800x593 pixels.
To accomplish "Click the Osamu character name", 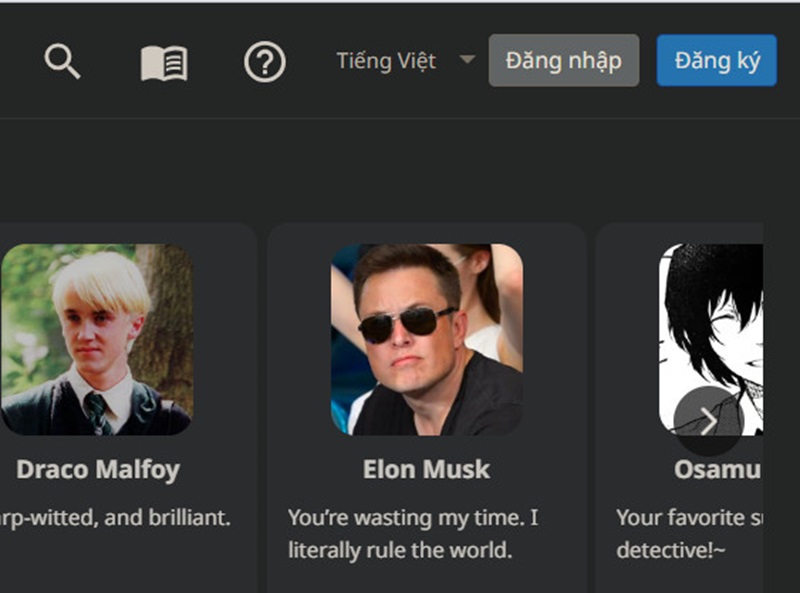I will [717, 469].
